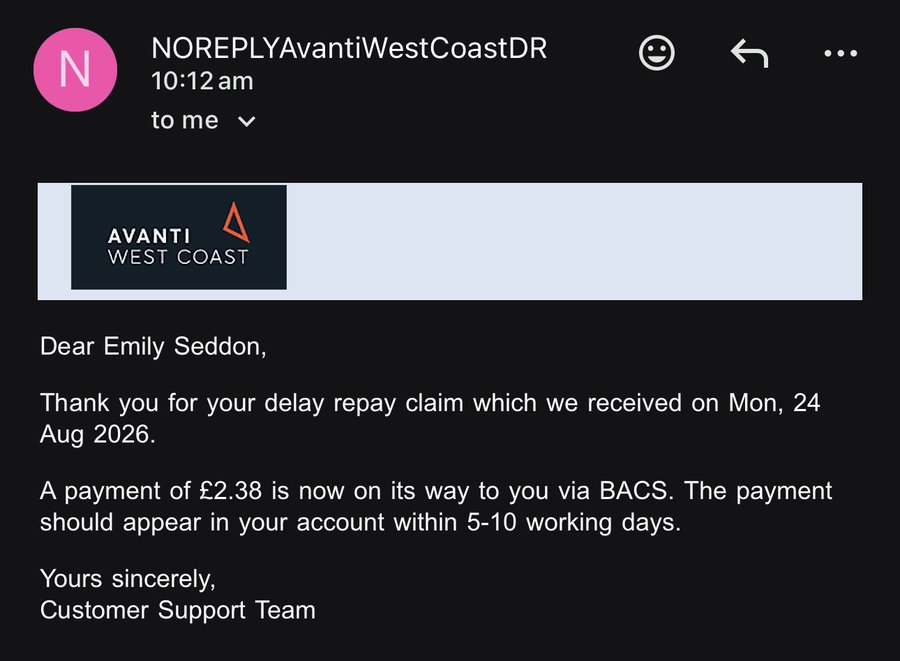Tap the pink N sender avatar

(x=75, y=69)
